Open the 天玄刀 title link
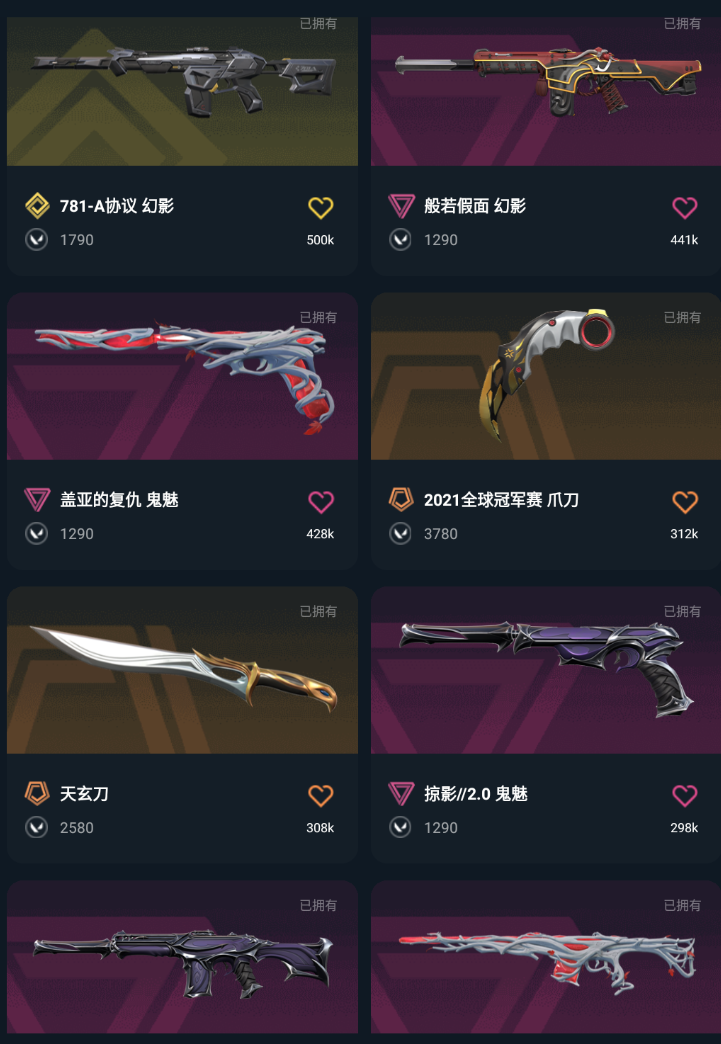Image resolution: width=721 pixels, height=1044 pixels. [85, 794]
